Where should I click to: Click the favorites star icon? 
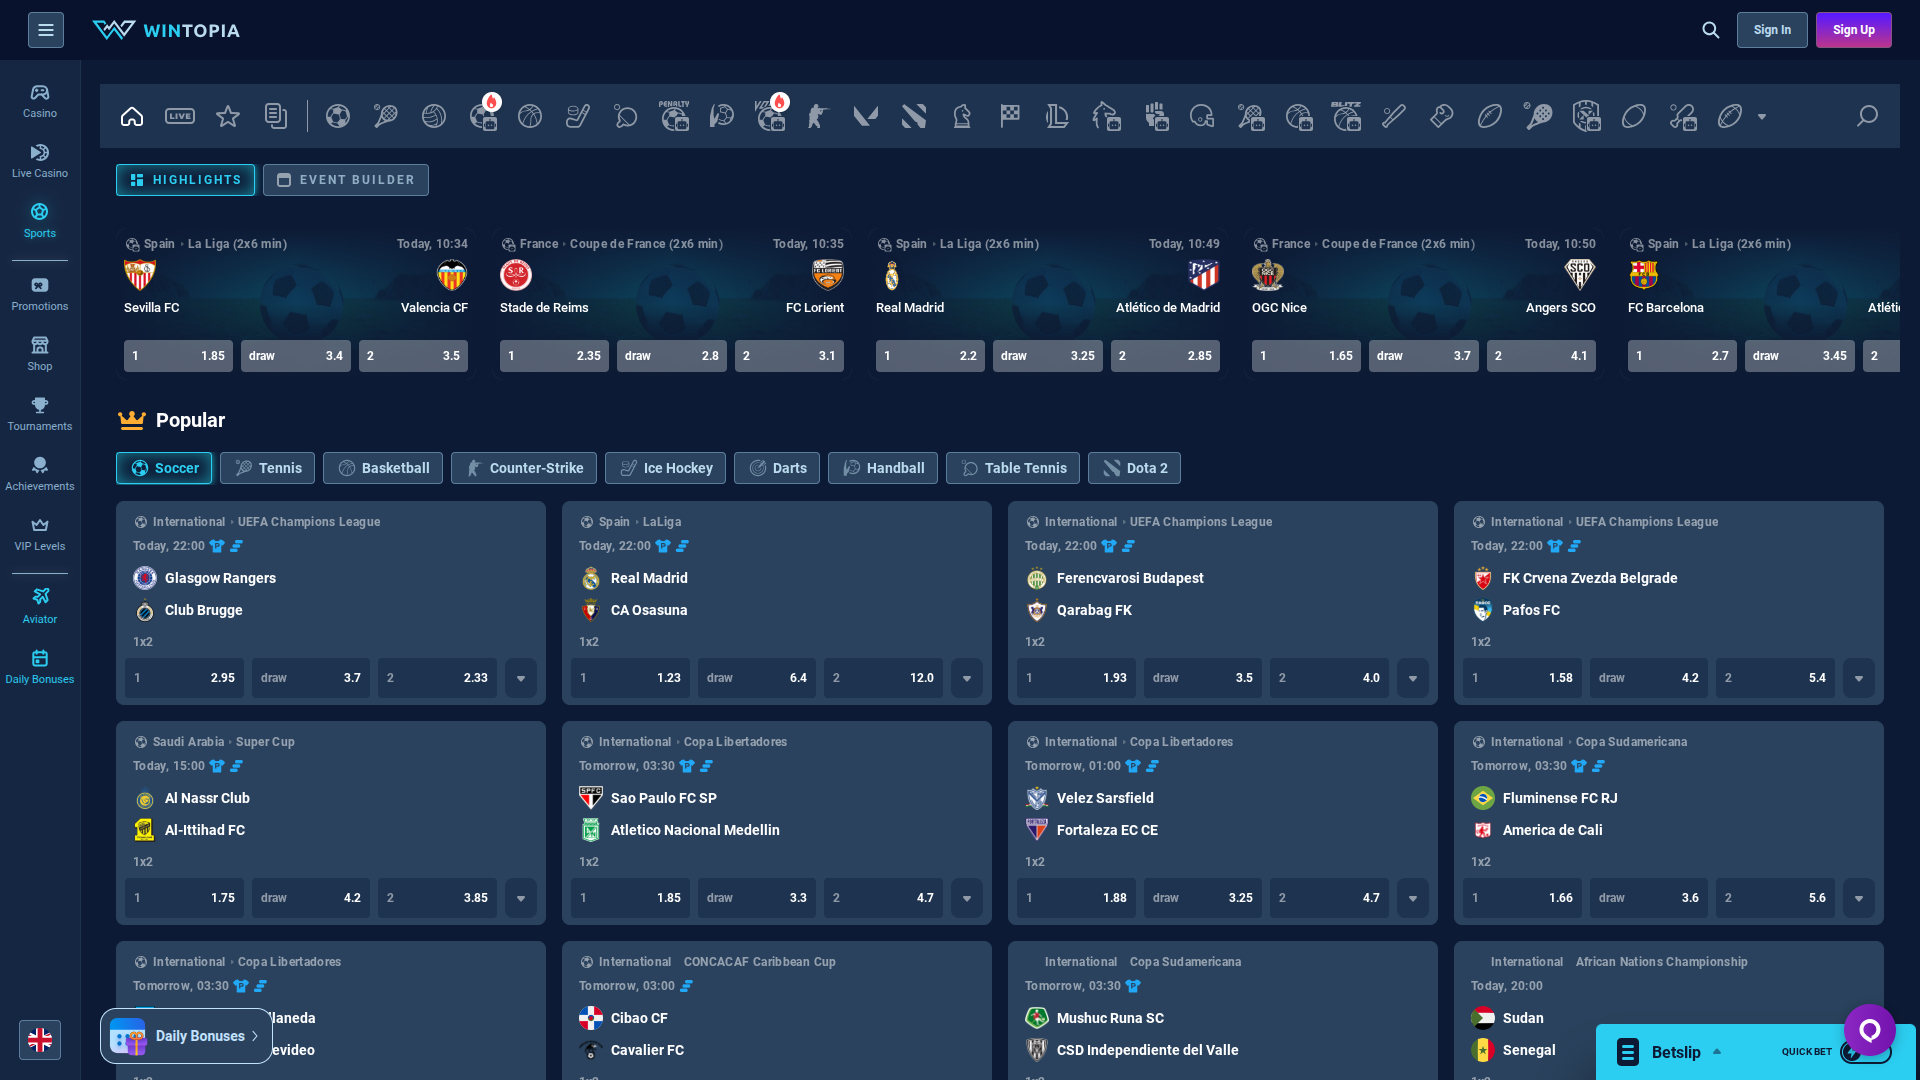228,116
